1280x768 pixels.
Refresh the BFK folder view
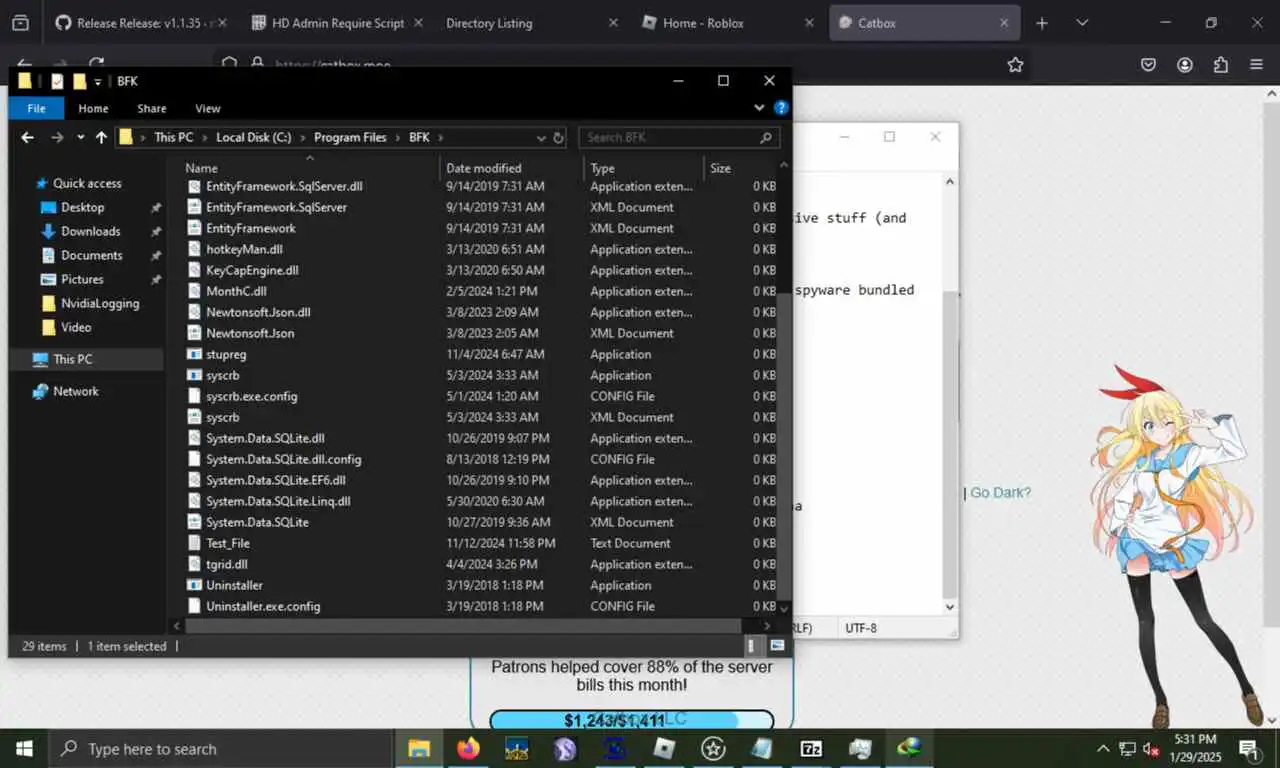(559, 138)
